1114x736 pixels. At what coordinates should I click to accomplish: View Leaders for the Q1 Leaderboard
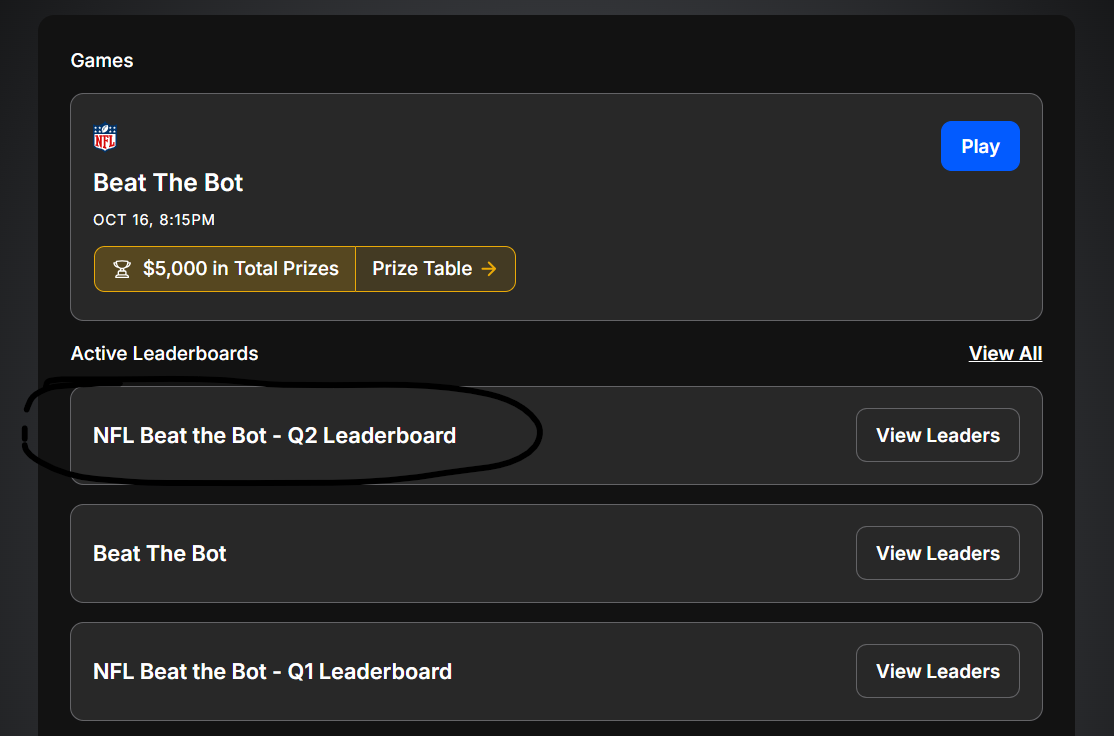tap(937, 672)
